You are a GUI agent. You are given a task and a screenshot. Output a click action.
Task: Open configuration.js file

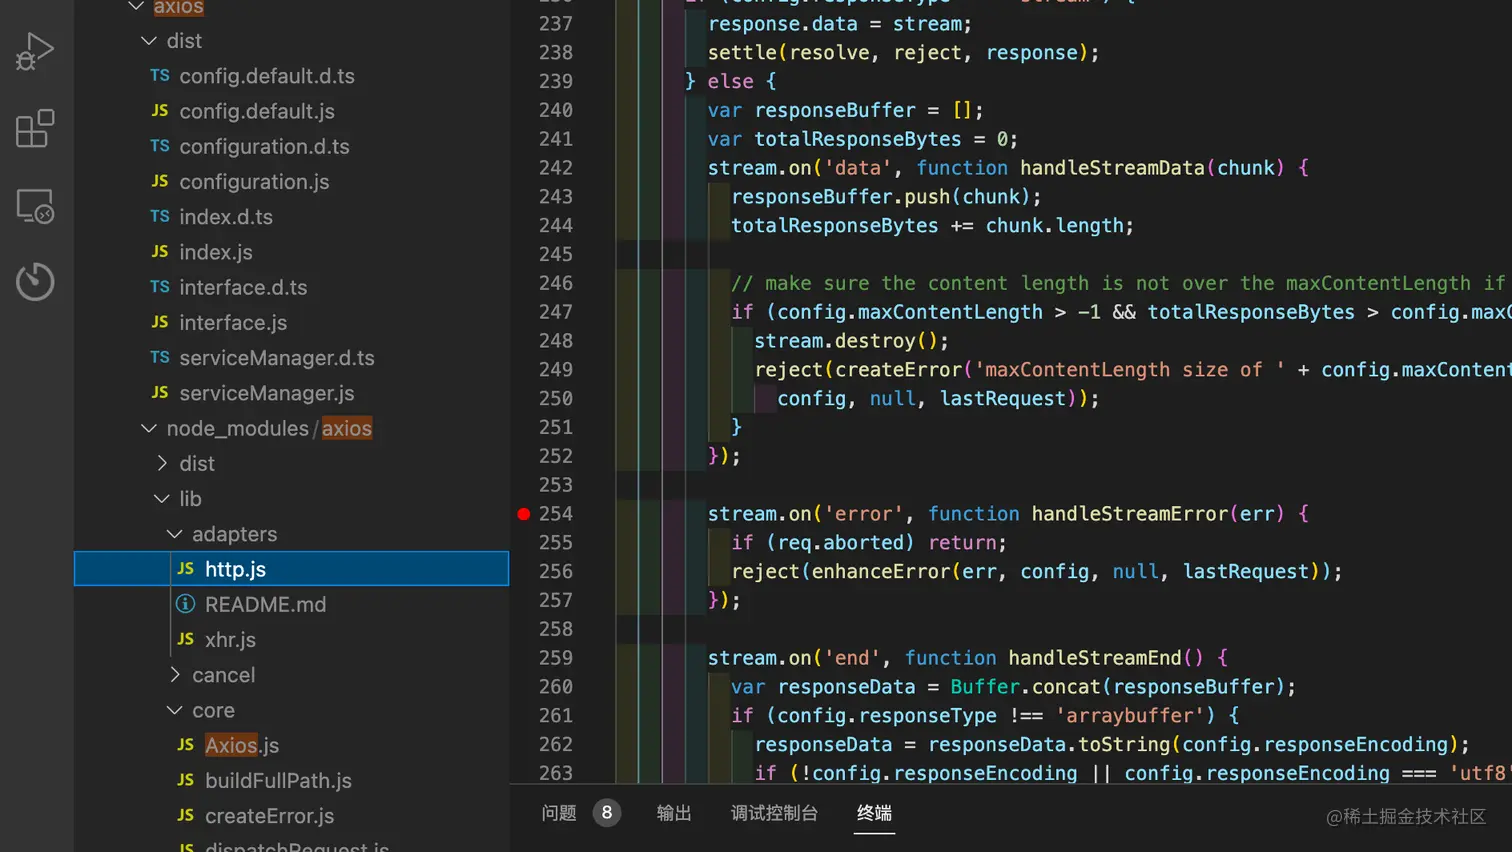254,182
